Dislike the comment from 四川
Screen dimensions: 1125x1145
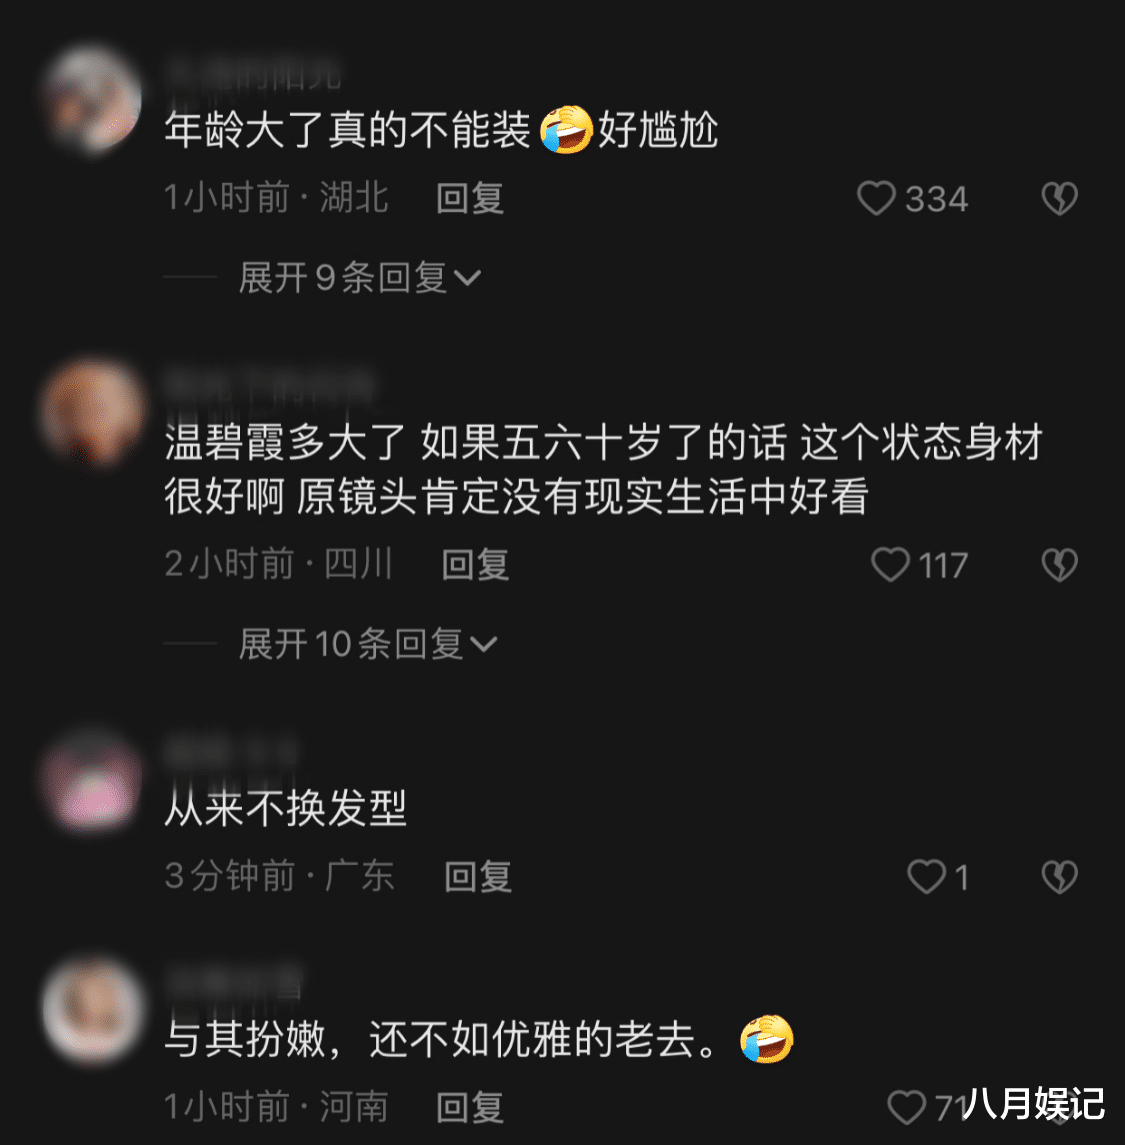click(1059, 565)
